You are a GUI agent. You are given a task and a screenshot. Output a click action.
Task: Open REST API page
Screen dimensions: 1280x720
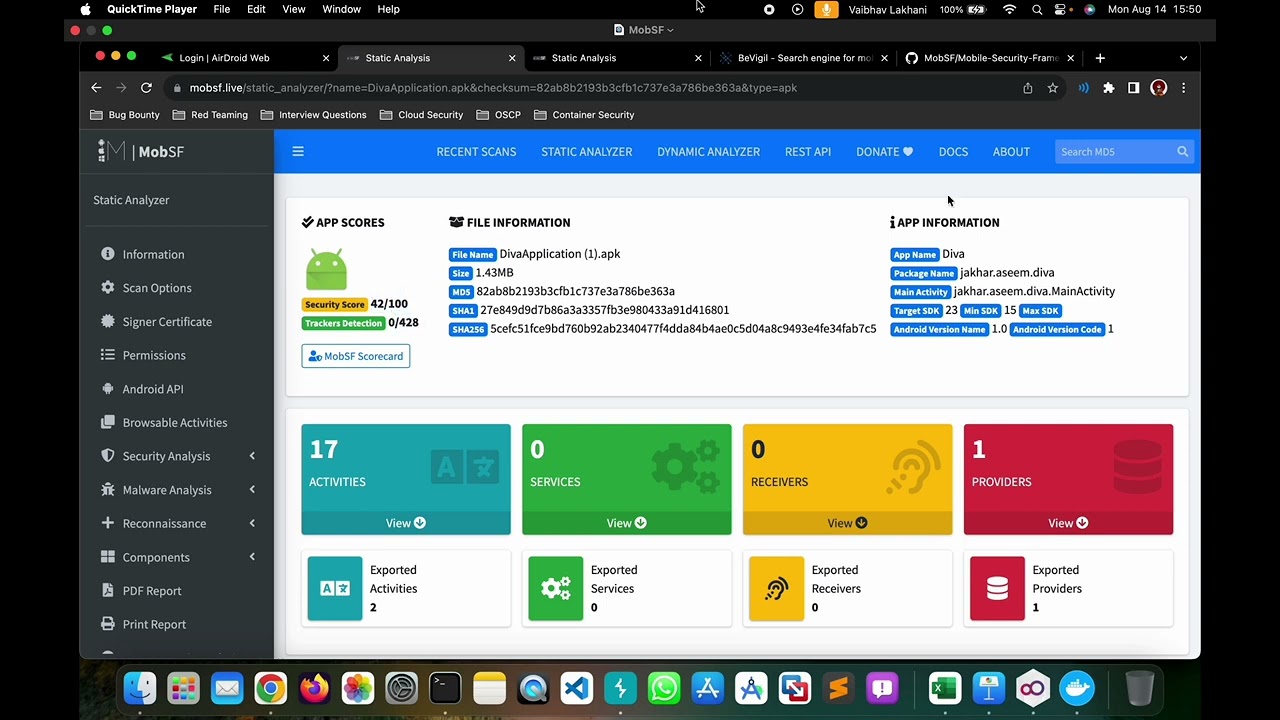808,152
